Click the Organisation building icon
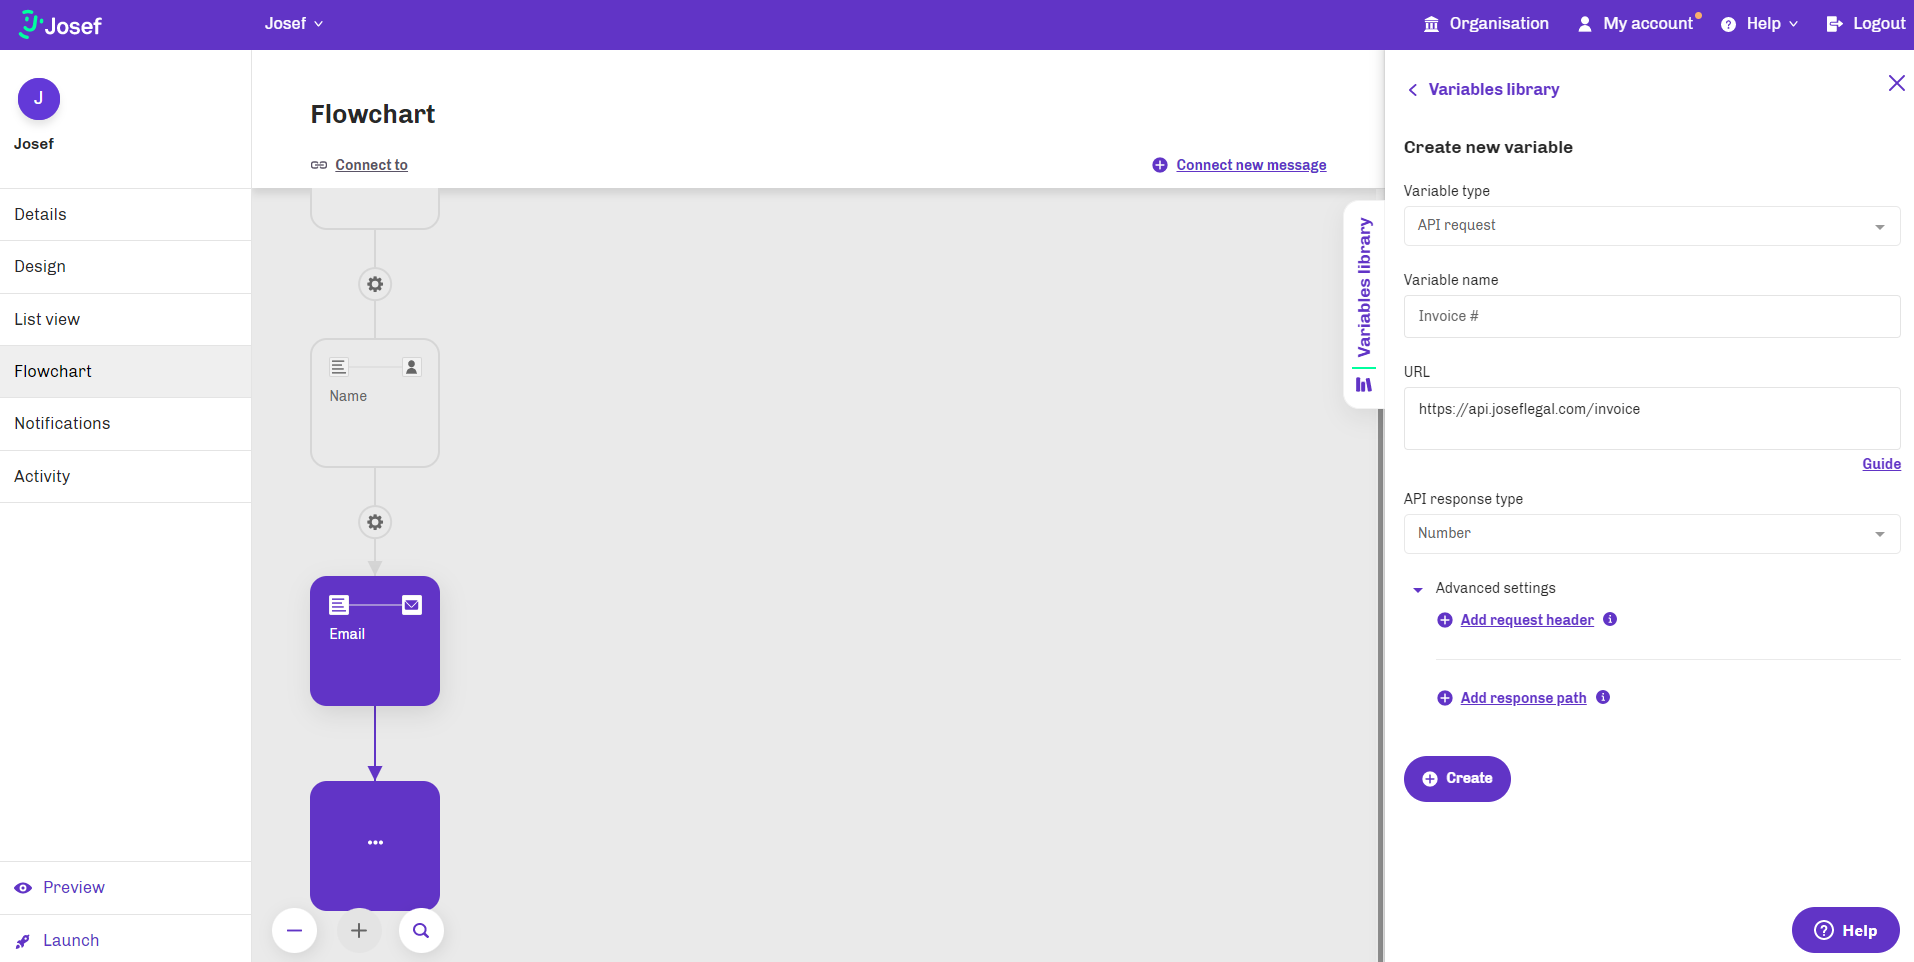The height and width of the screenshot is (962, 1914). [x=1432, y=24]
